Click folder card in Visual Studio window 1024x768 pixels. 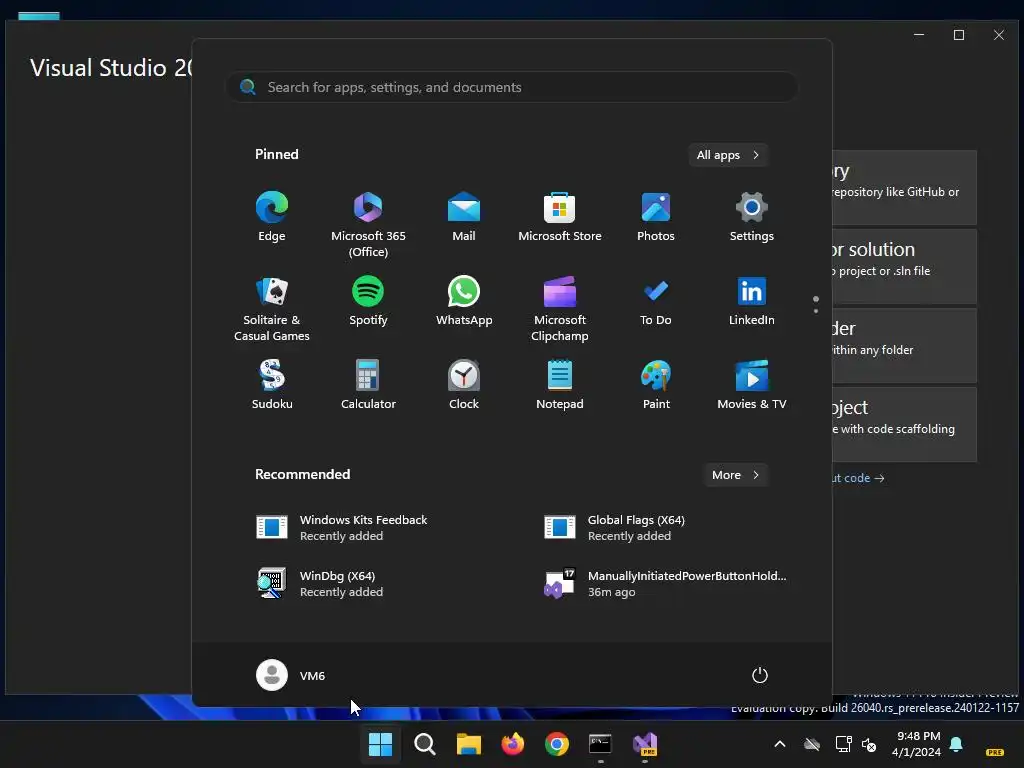tap(904, 345)
